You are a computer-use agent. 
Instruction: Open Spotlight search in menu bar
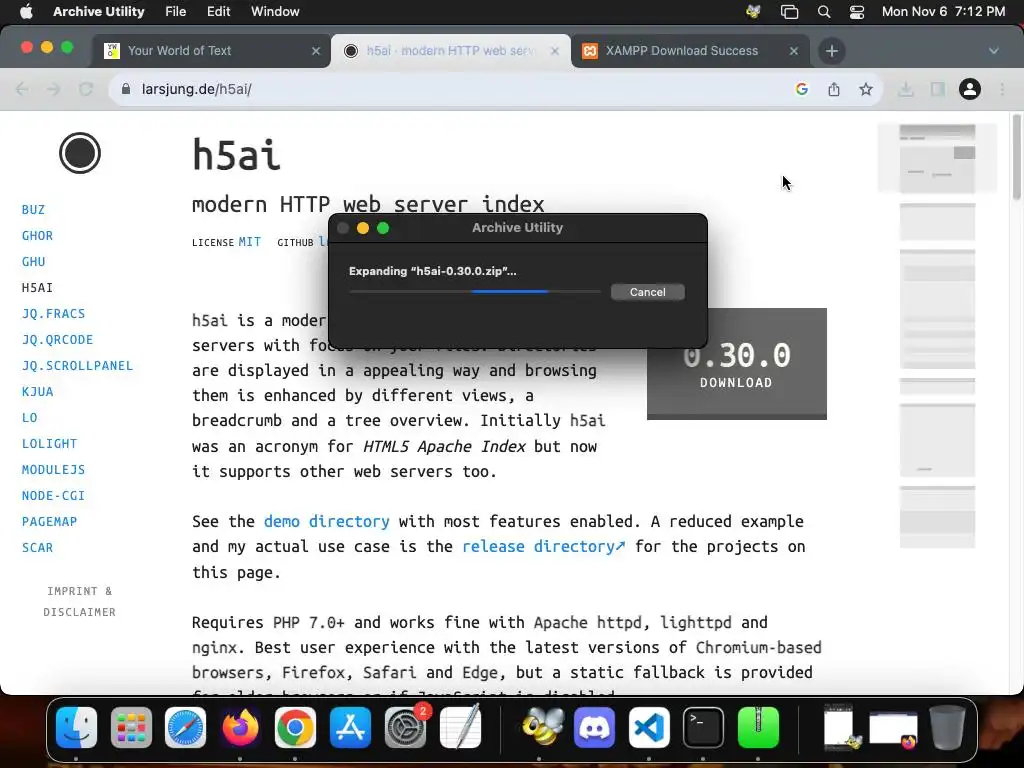(824, 11)
